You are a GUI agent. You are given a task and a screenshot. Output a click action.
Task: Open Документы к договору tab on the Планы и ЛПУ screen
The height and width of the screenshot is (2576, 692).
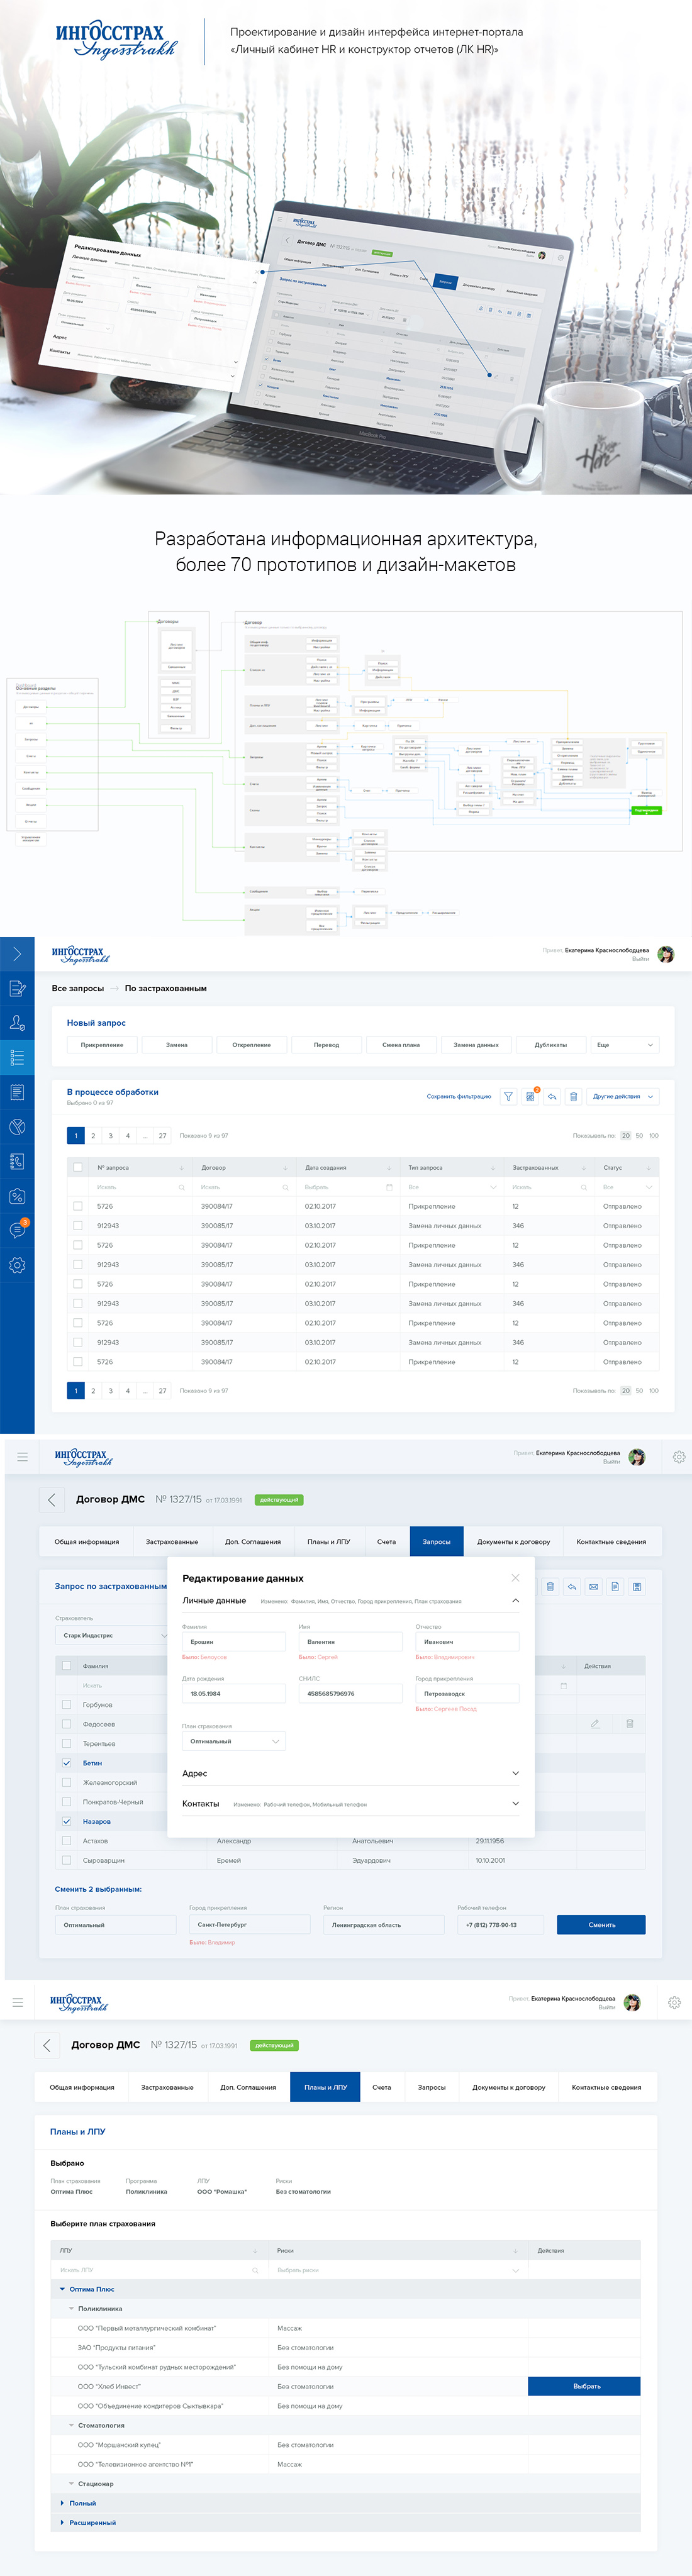[x=509, y=2087]
